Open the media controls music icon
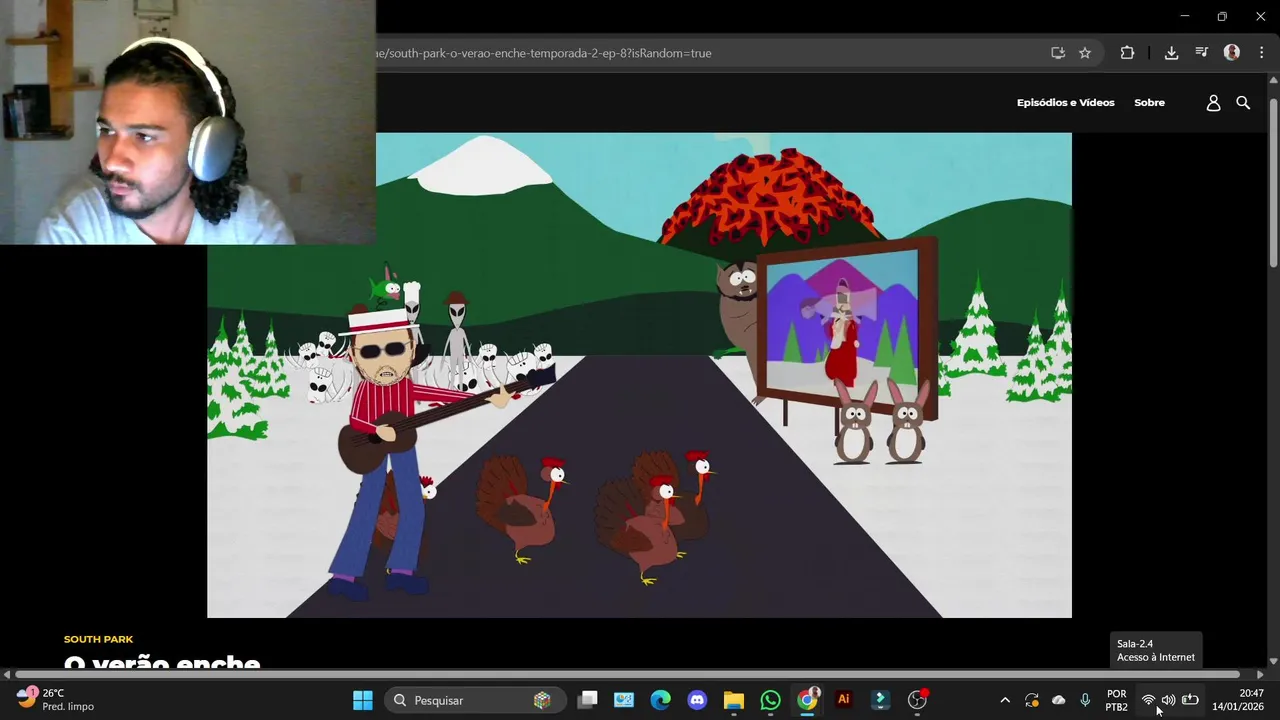Screen dimensions: 1280x720 (x=1201, y=53)
